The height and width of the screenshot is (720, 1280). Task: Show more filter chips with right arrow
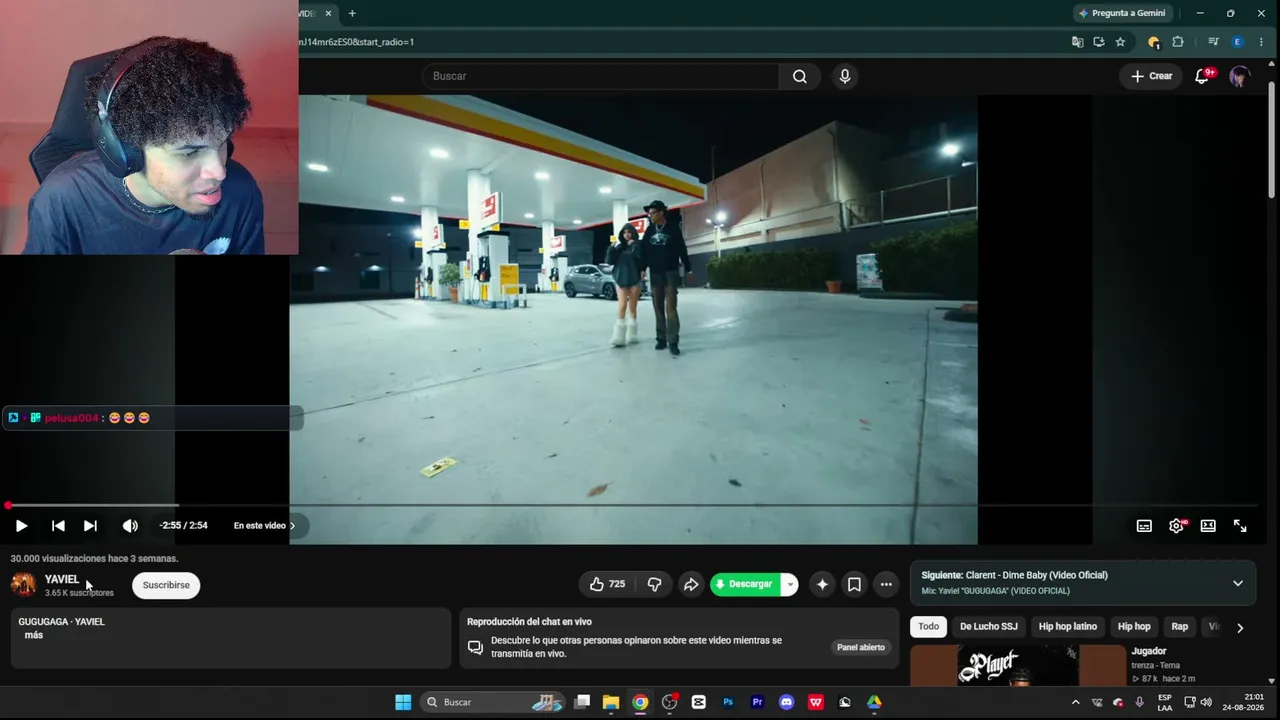click(1240, 627)
